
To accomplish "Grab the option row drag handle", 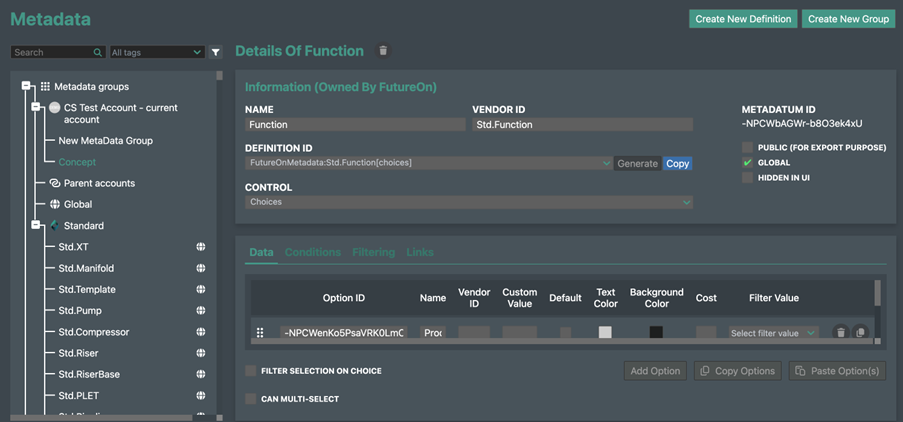I will coord(260,333).
